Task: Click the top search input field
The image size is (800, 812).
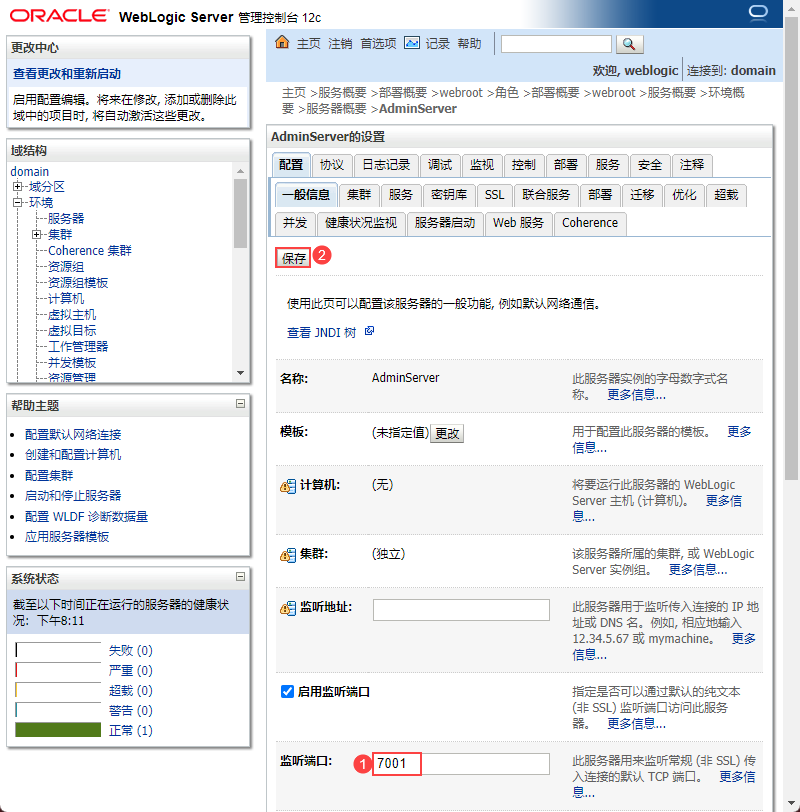Action: pyautogui.click(x=556, y=44)
